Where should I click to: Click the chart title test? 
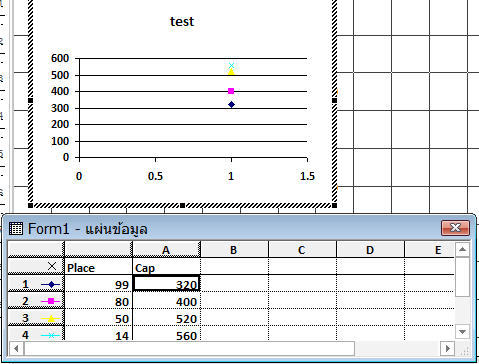[182, 22]
